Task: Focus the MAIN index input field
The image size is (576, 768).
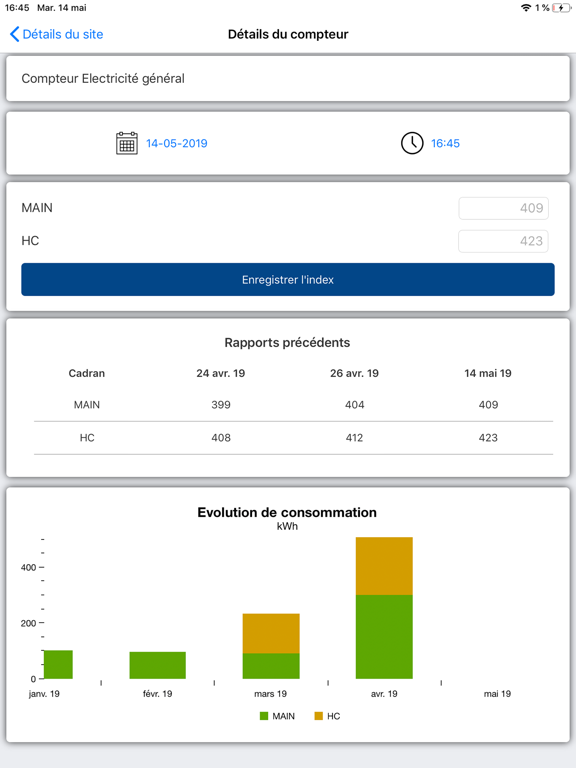Action: click(x=504, y=208)
